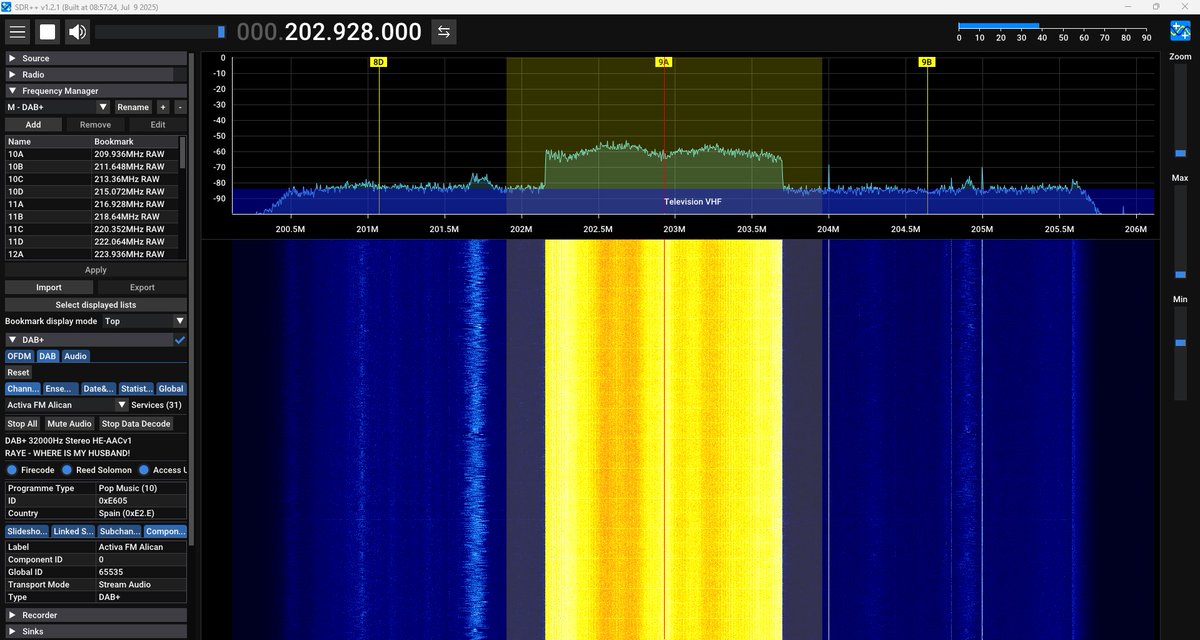The image size is (1200, 640).
Task: Click the tuning mode swap-arrows icon
Action: tap(444, 32)
